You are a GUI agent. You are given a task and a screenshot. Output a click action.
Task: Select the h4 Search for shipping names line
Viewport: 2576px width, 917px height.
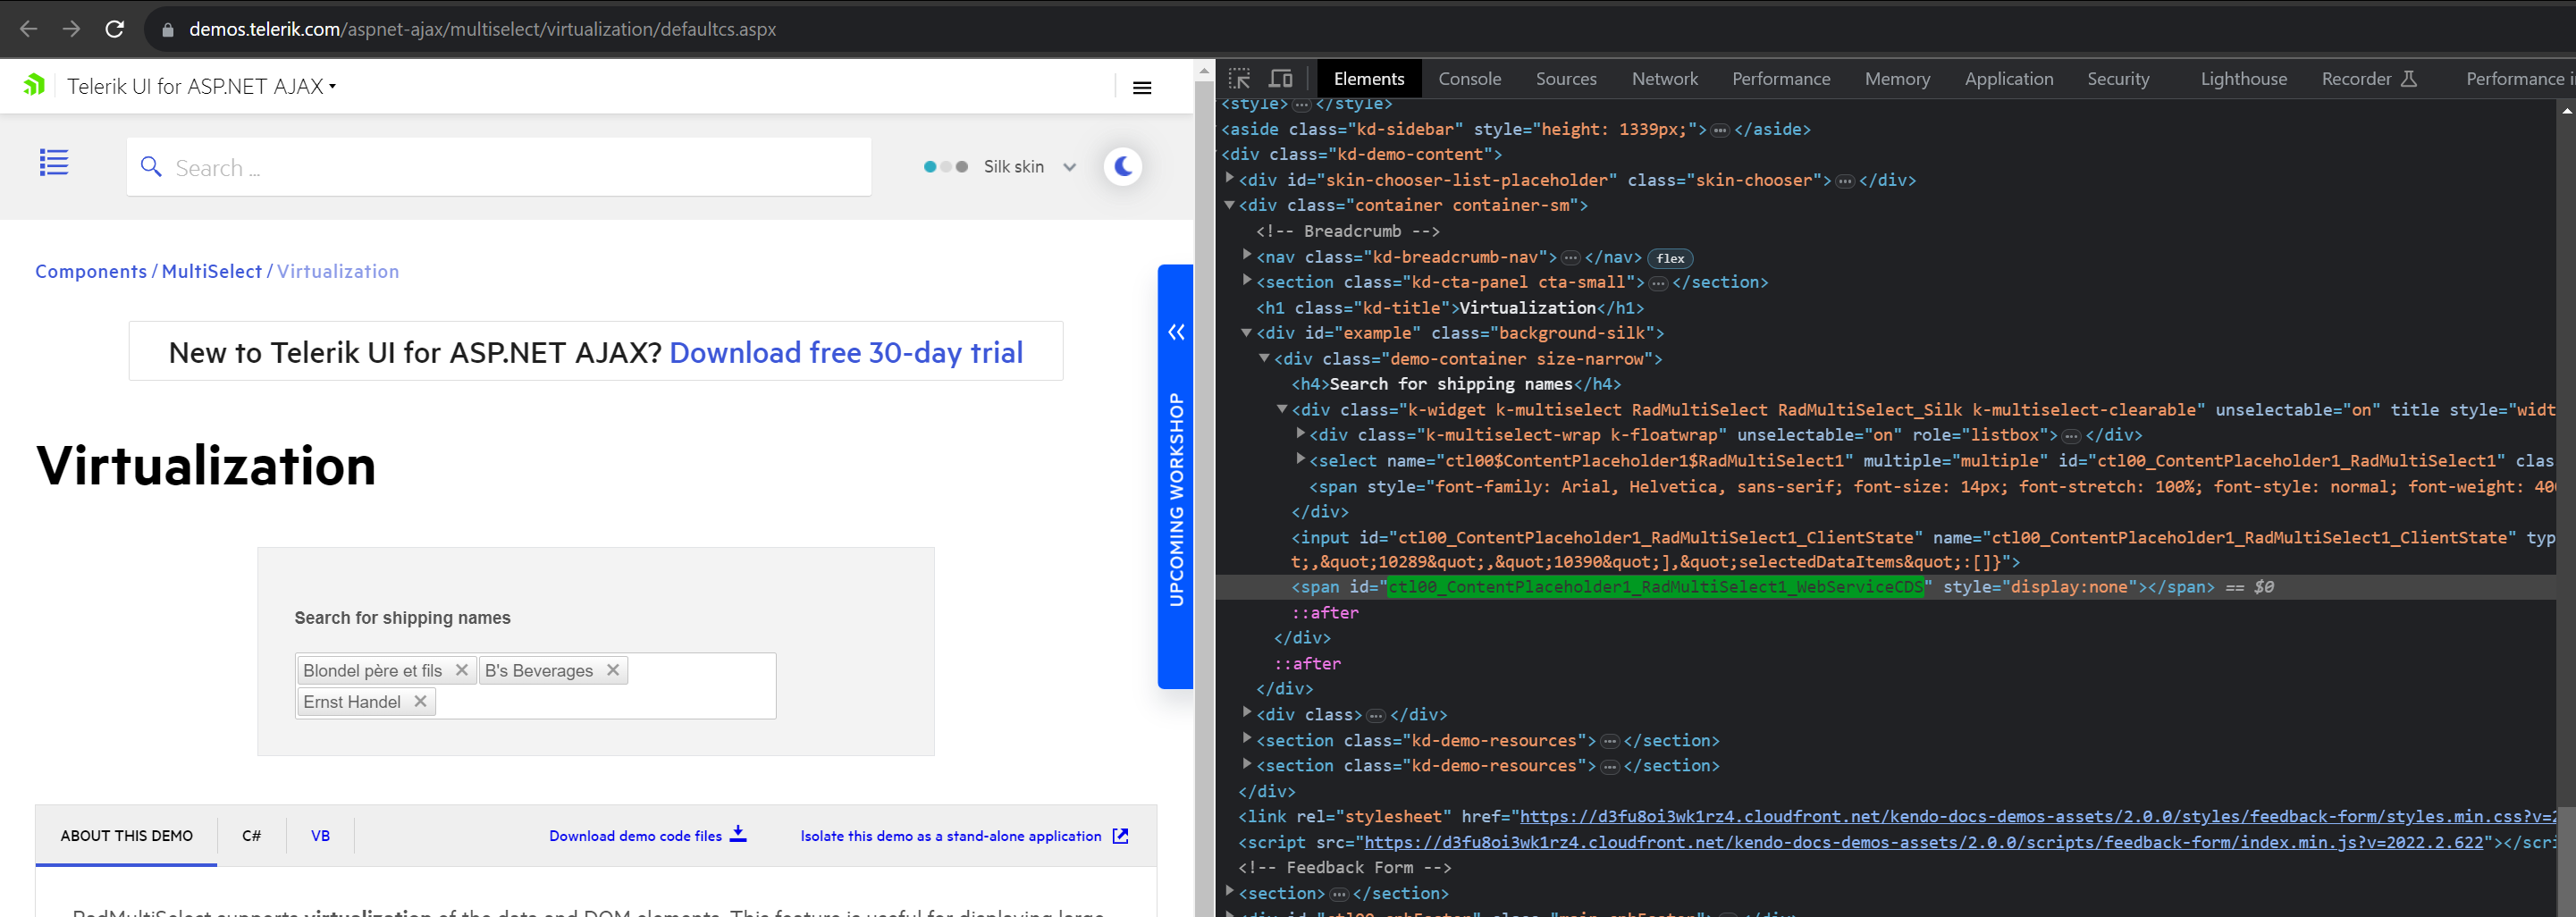coord(1455,383)
